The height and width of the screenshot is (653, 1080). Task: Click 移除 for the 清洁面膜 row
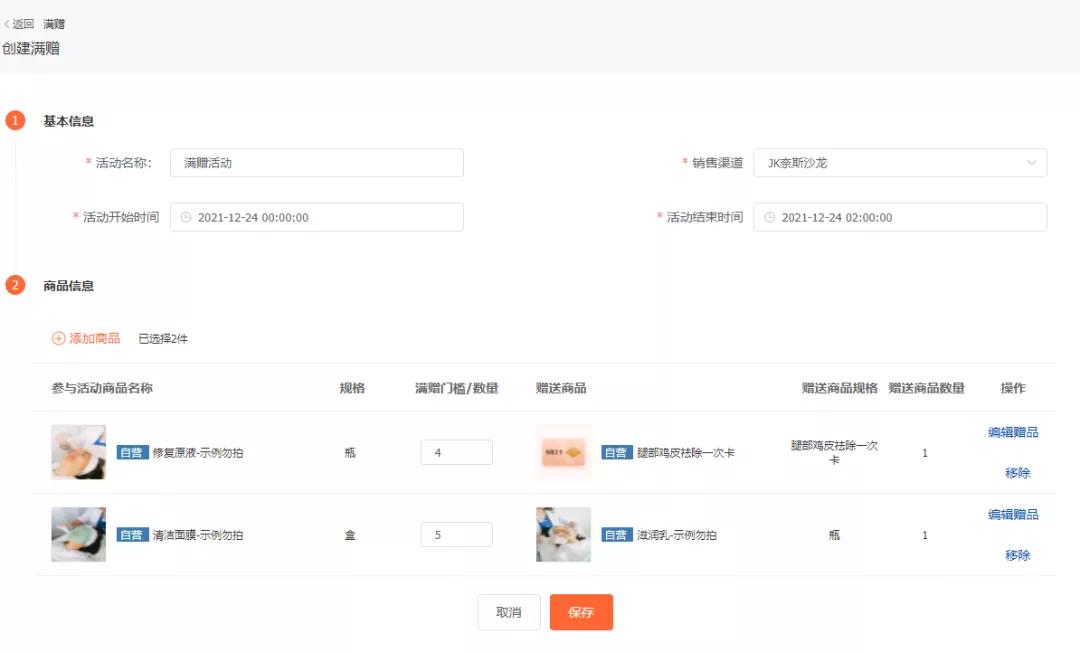pyautogui.click(x=1017, y=555)
